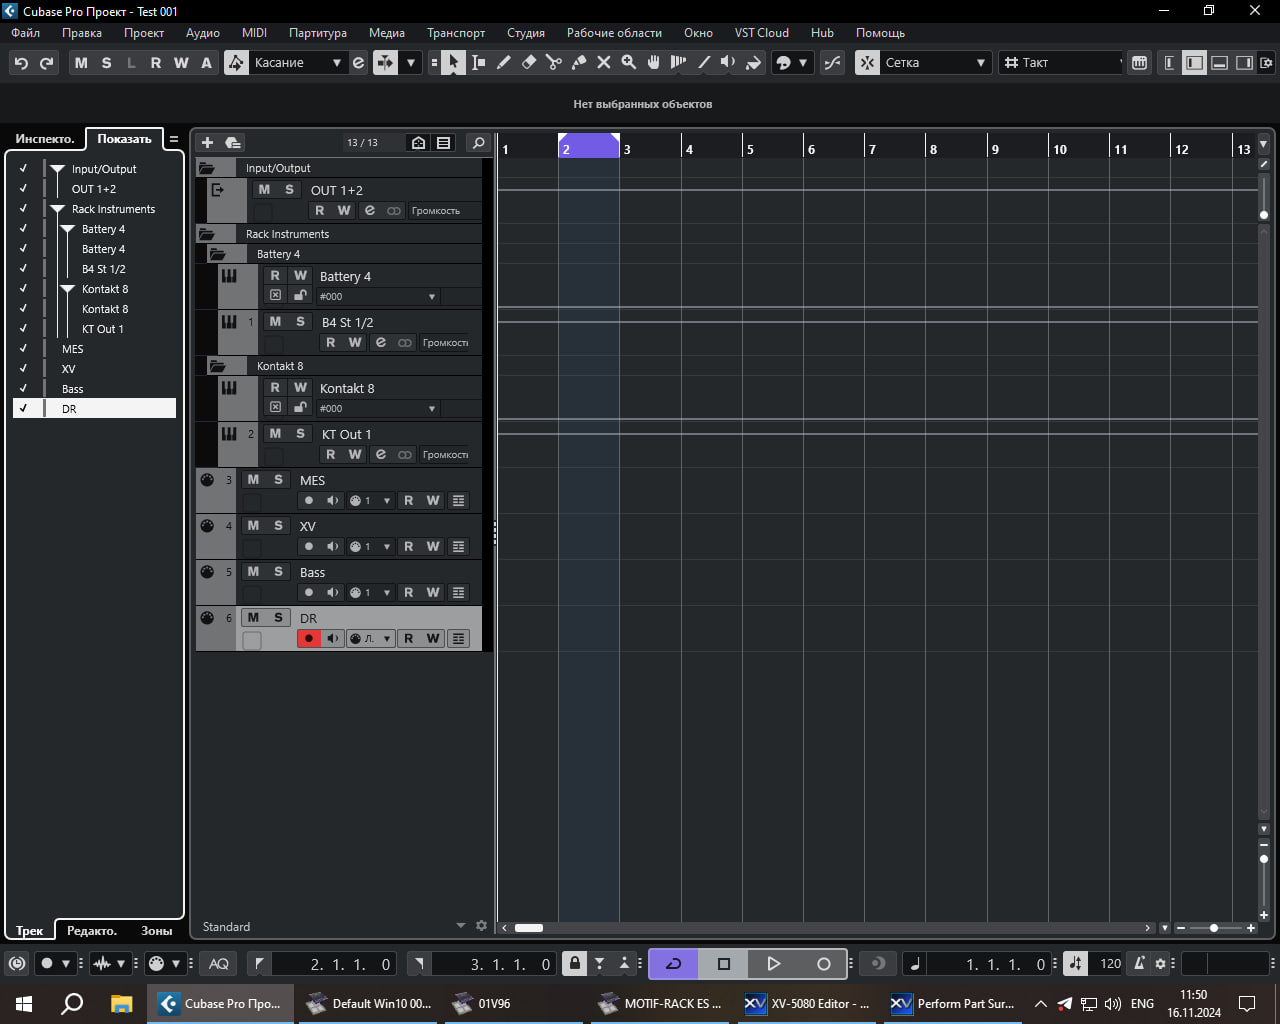This screenshot has width=1280, height=1024.
Task: Select the Zoom magnifier tool
Action: point(628,63)
